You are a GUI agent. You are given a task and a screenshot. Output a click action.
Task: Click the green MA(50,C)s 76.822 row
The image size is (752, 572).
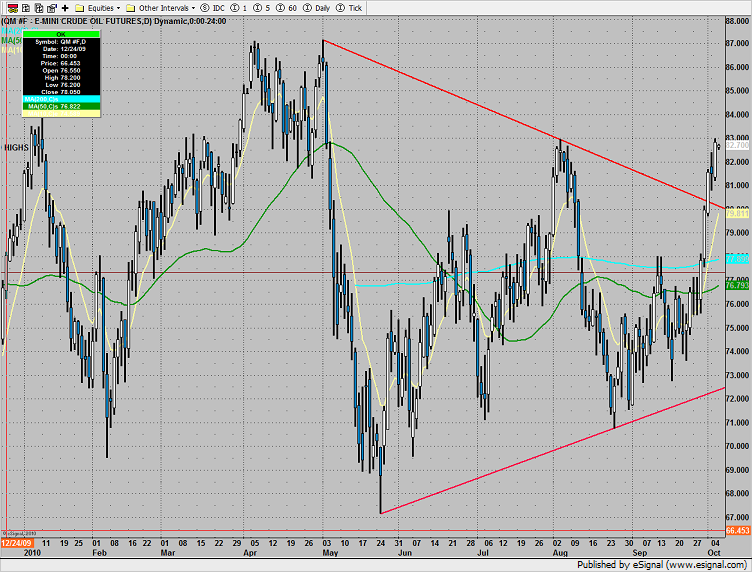click(x=61, y=106)
